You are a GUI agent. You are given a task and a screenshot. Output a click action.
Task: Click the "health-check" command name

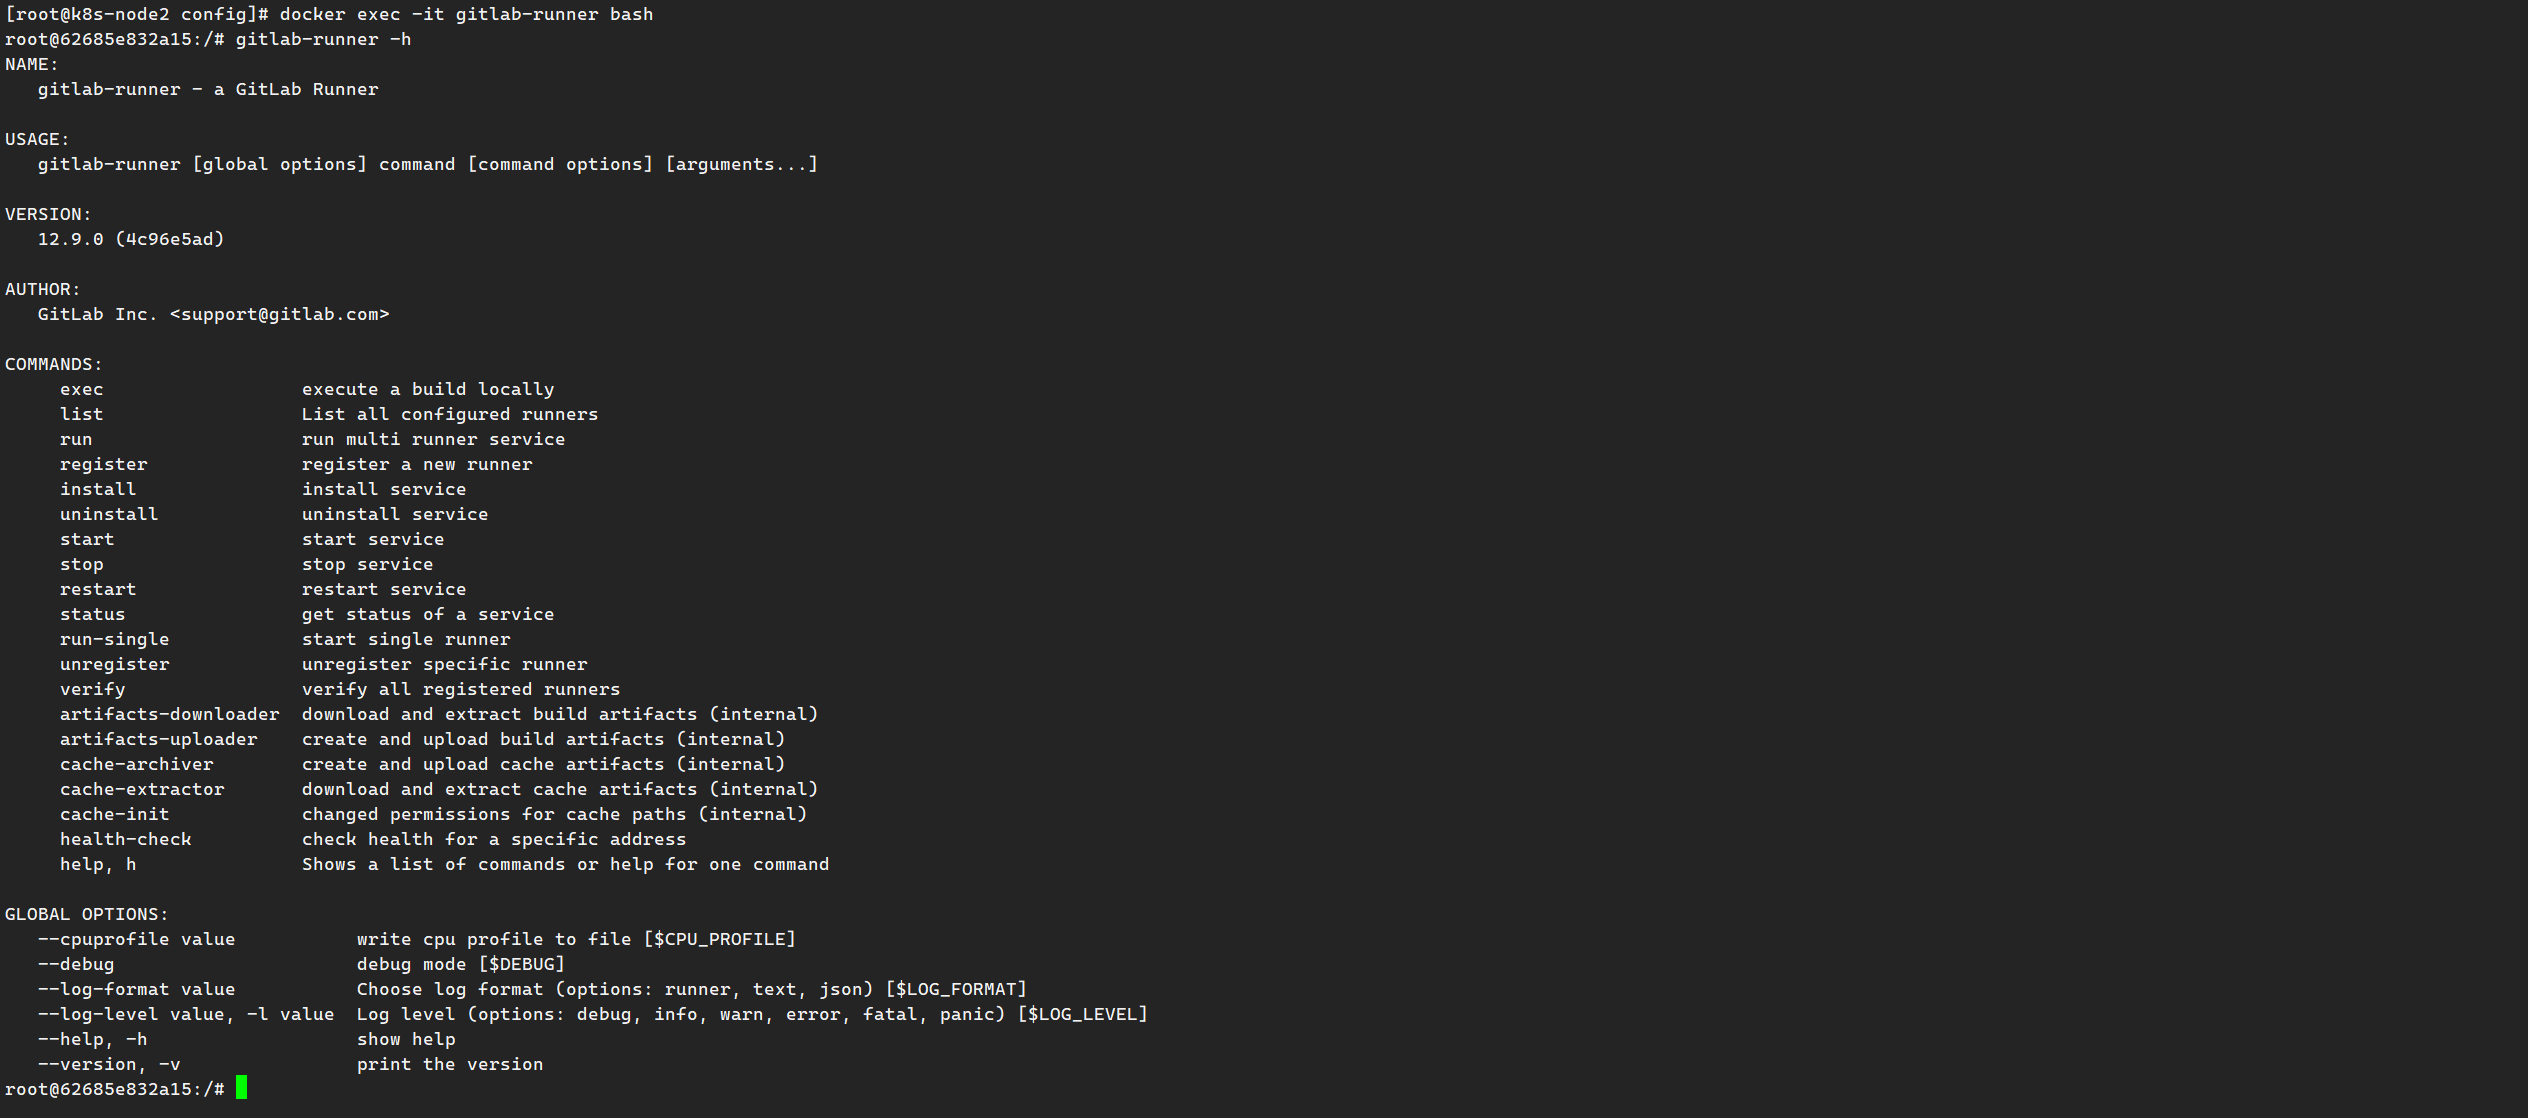tap(125, 839)
